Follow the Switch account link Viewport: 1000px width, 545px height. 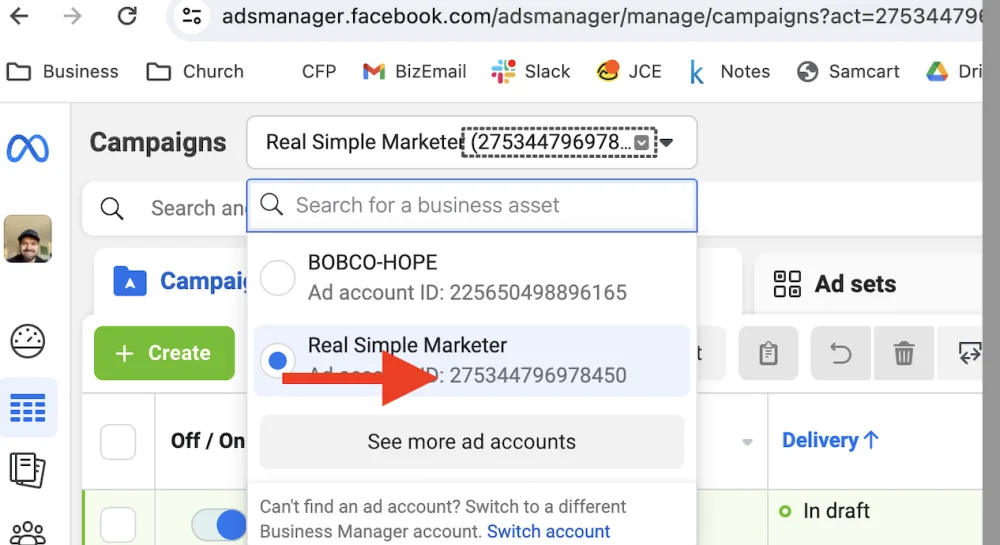pyautogui.click(x=548, y=532)
